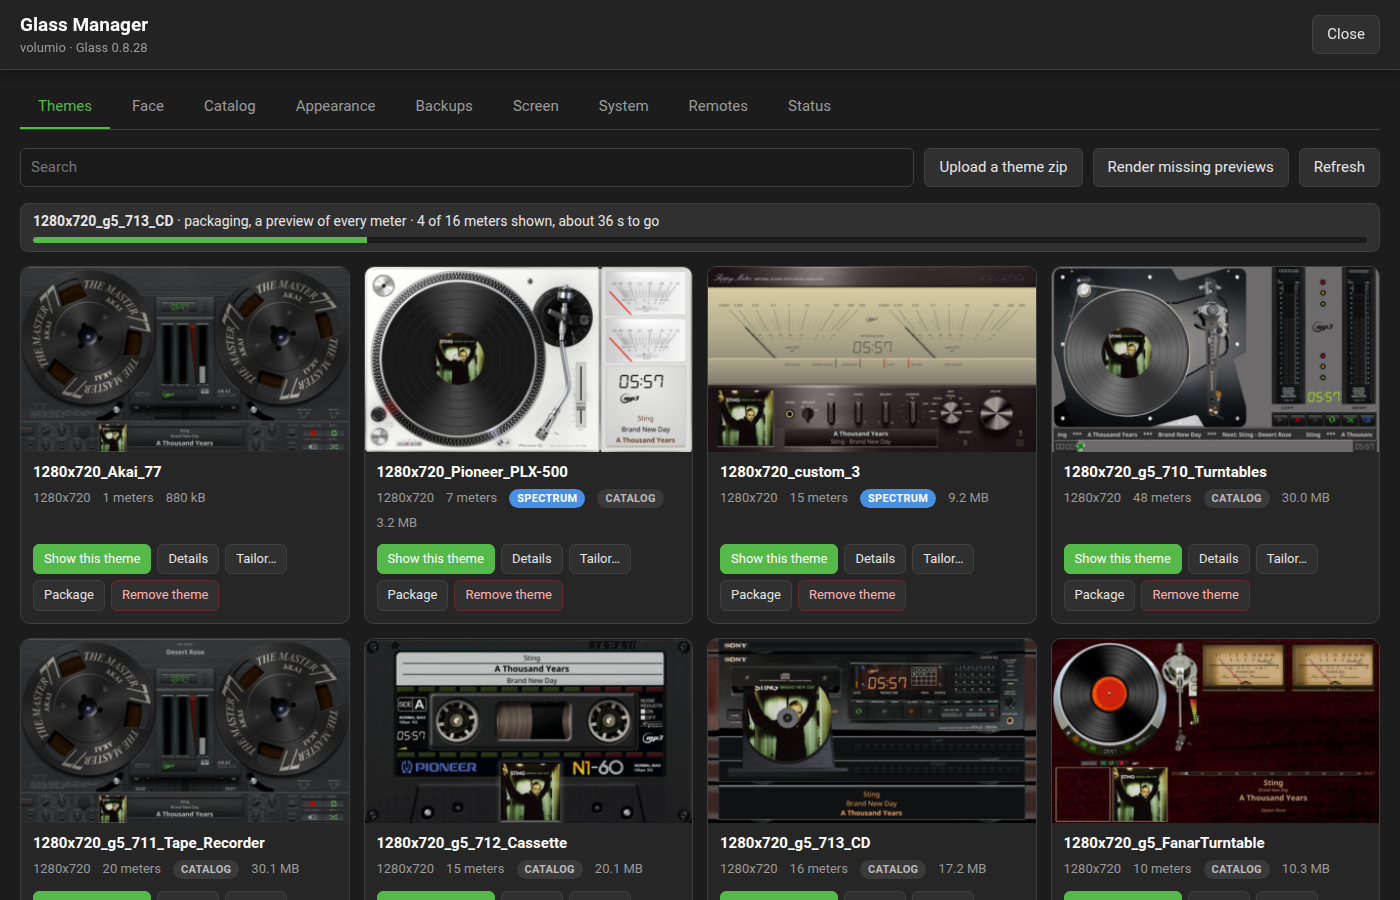Close the Glass Manager
Image resolution: width=1400 pixels, height=900 pixels.
1346,34
